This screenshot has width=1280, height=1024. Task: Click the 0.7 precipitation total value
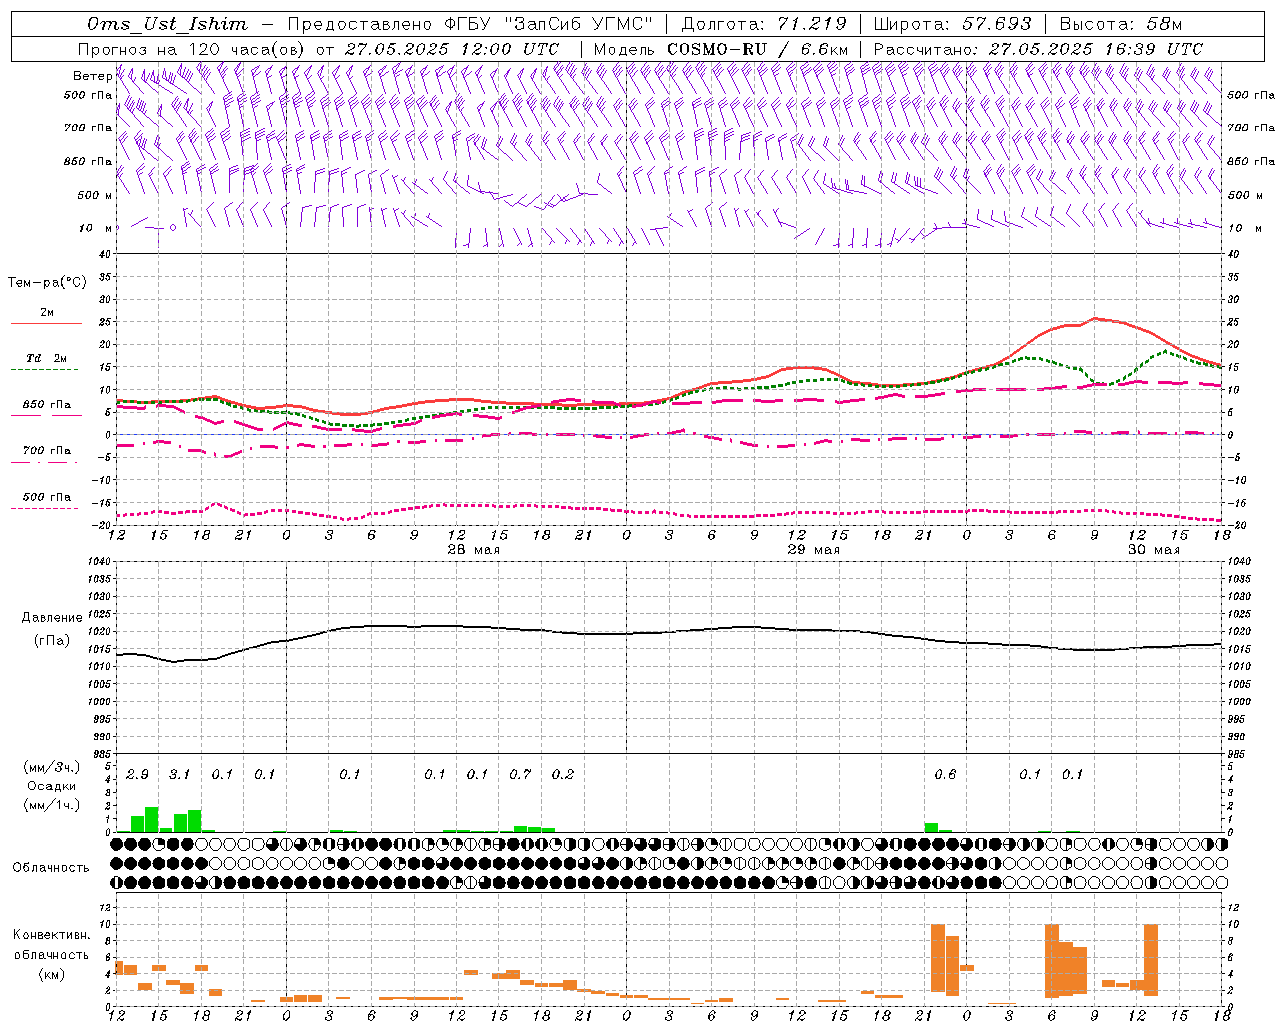520,774
